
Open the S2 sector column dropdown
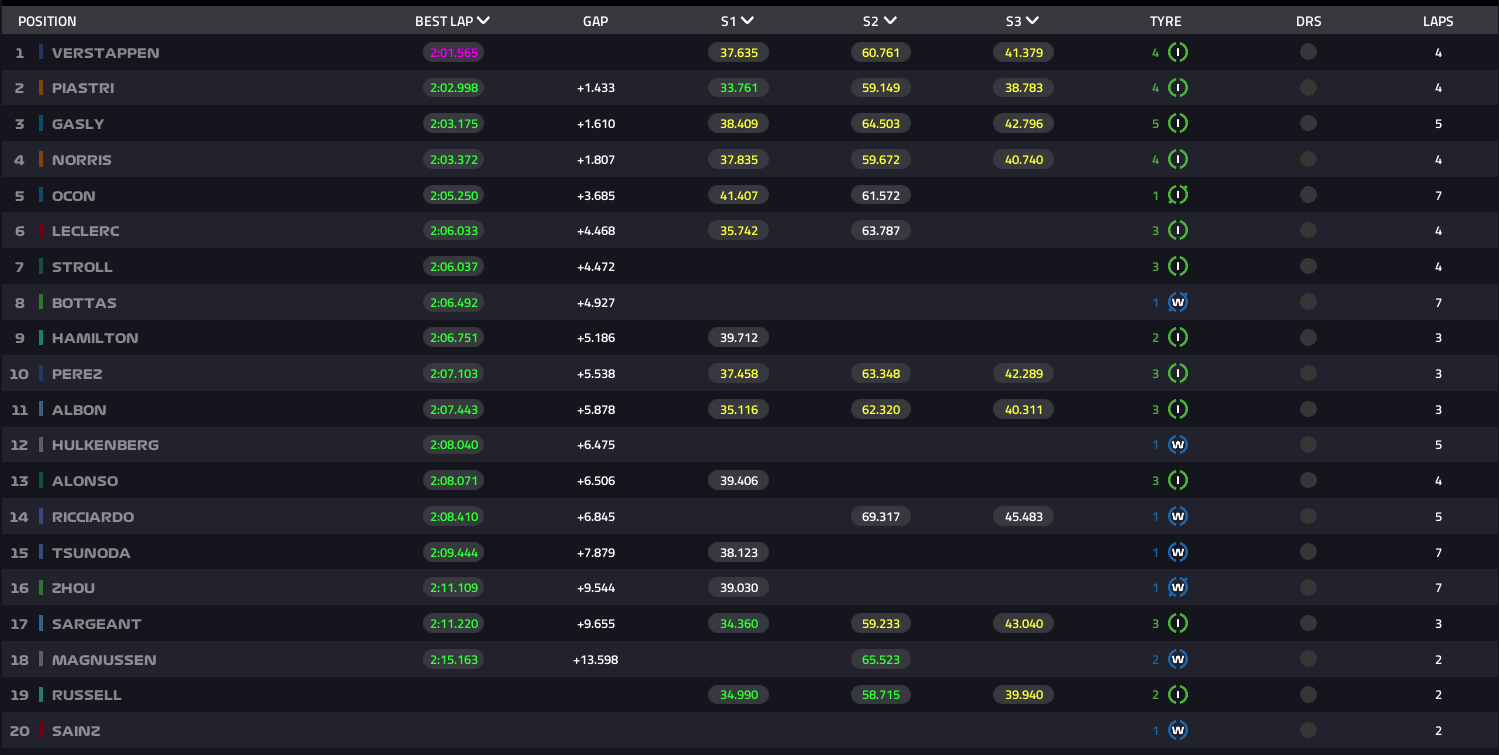click(x=890, y=21)
